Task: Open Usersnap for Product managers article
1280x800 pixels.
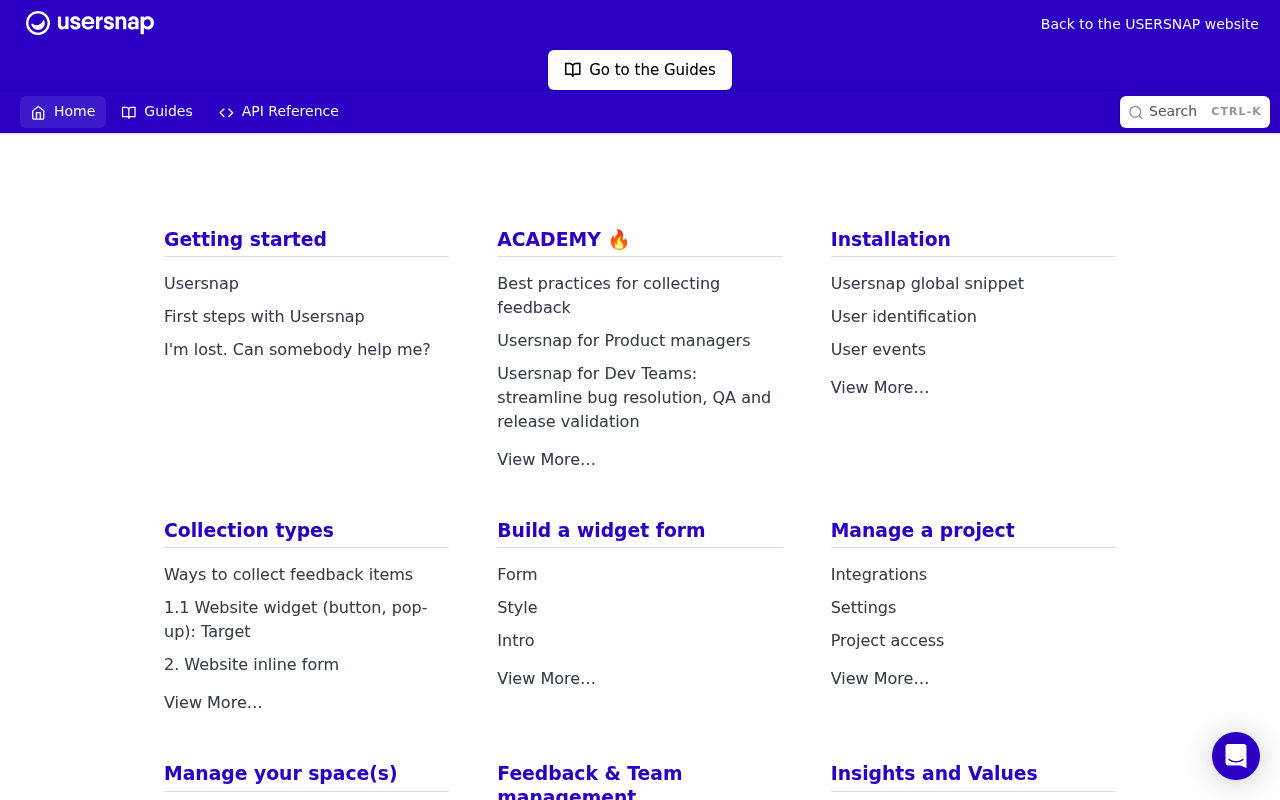Action: coord(624,340)
